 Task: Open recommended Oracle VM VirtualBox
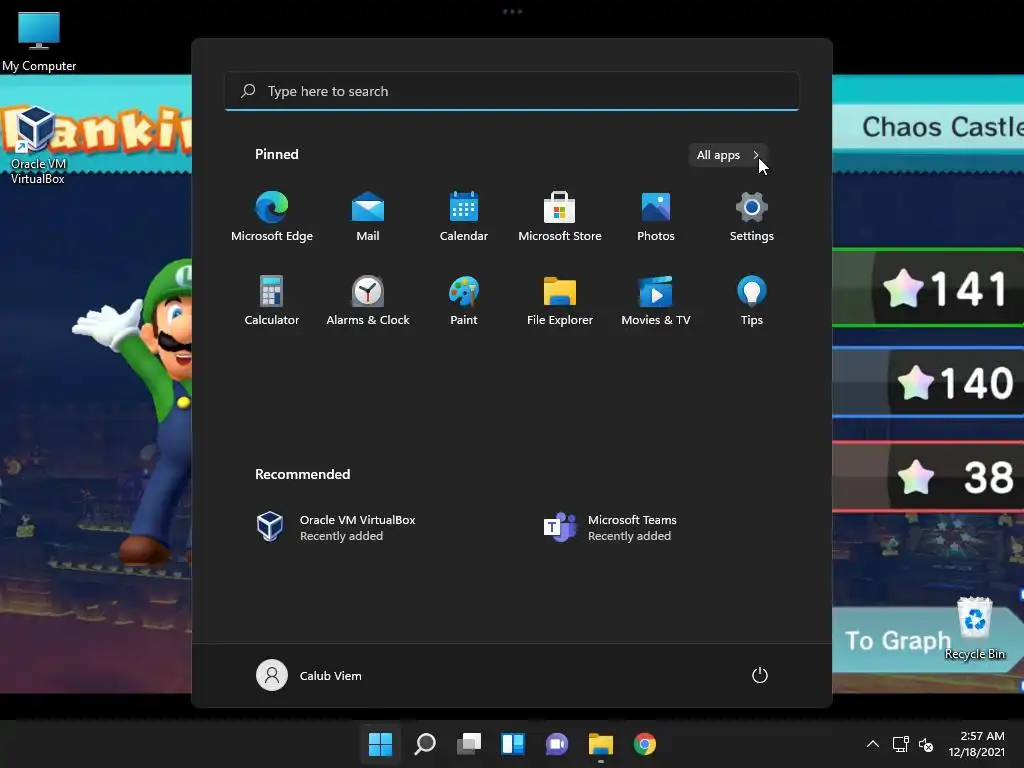[x=336, y=527]
